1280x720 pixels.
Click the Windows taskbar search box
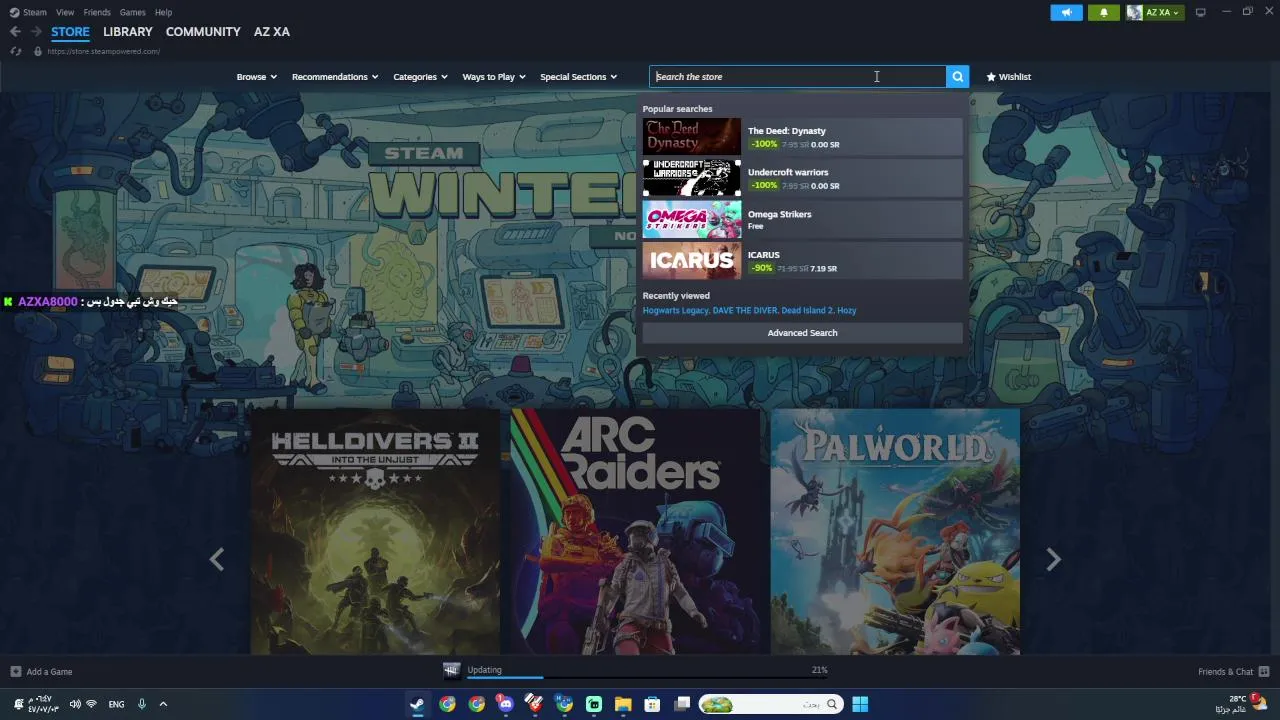(x=769, y=704)
